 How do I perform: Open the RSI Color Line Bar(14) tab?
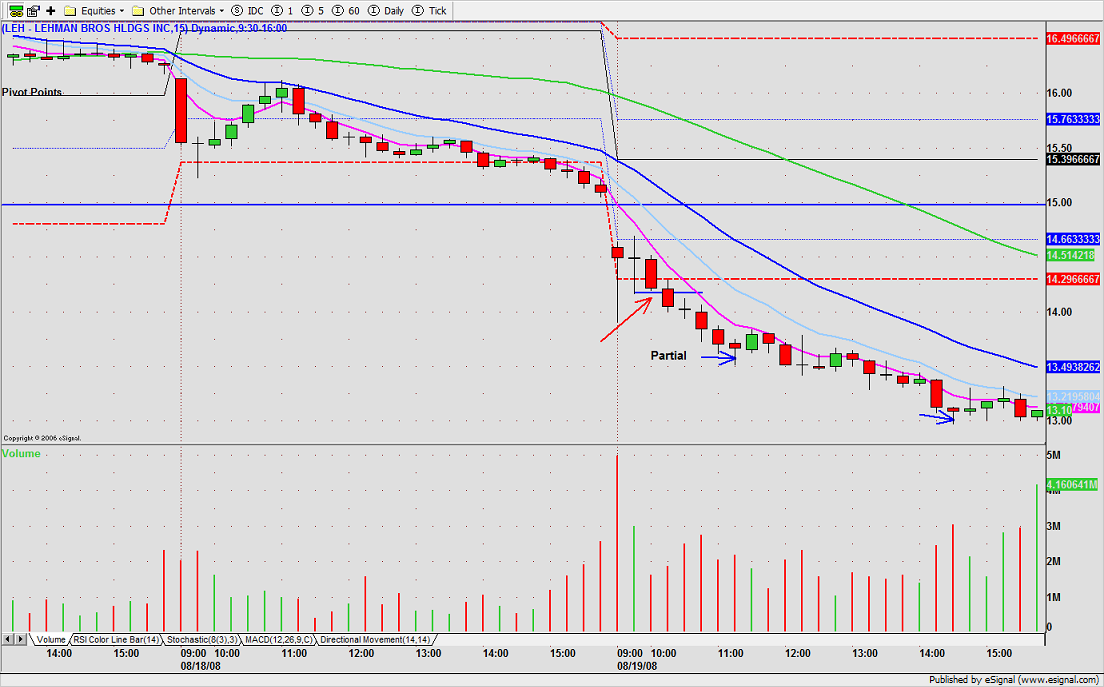tap(115, 640)
